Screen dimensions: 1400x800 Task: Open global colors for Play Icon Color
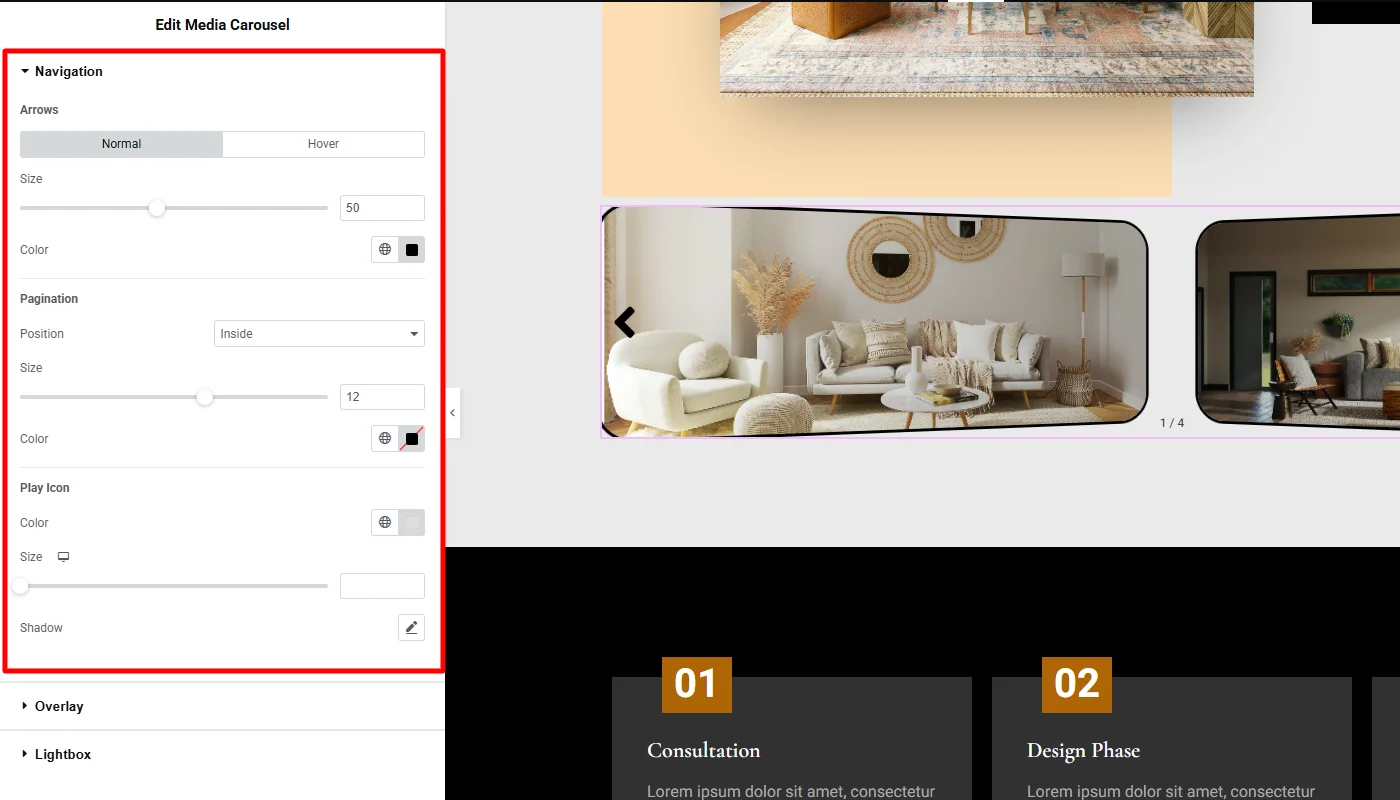(385, 523)
